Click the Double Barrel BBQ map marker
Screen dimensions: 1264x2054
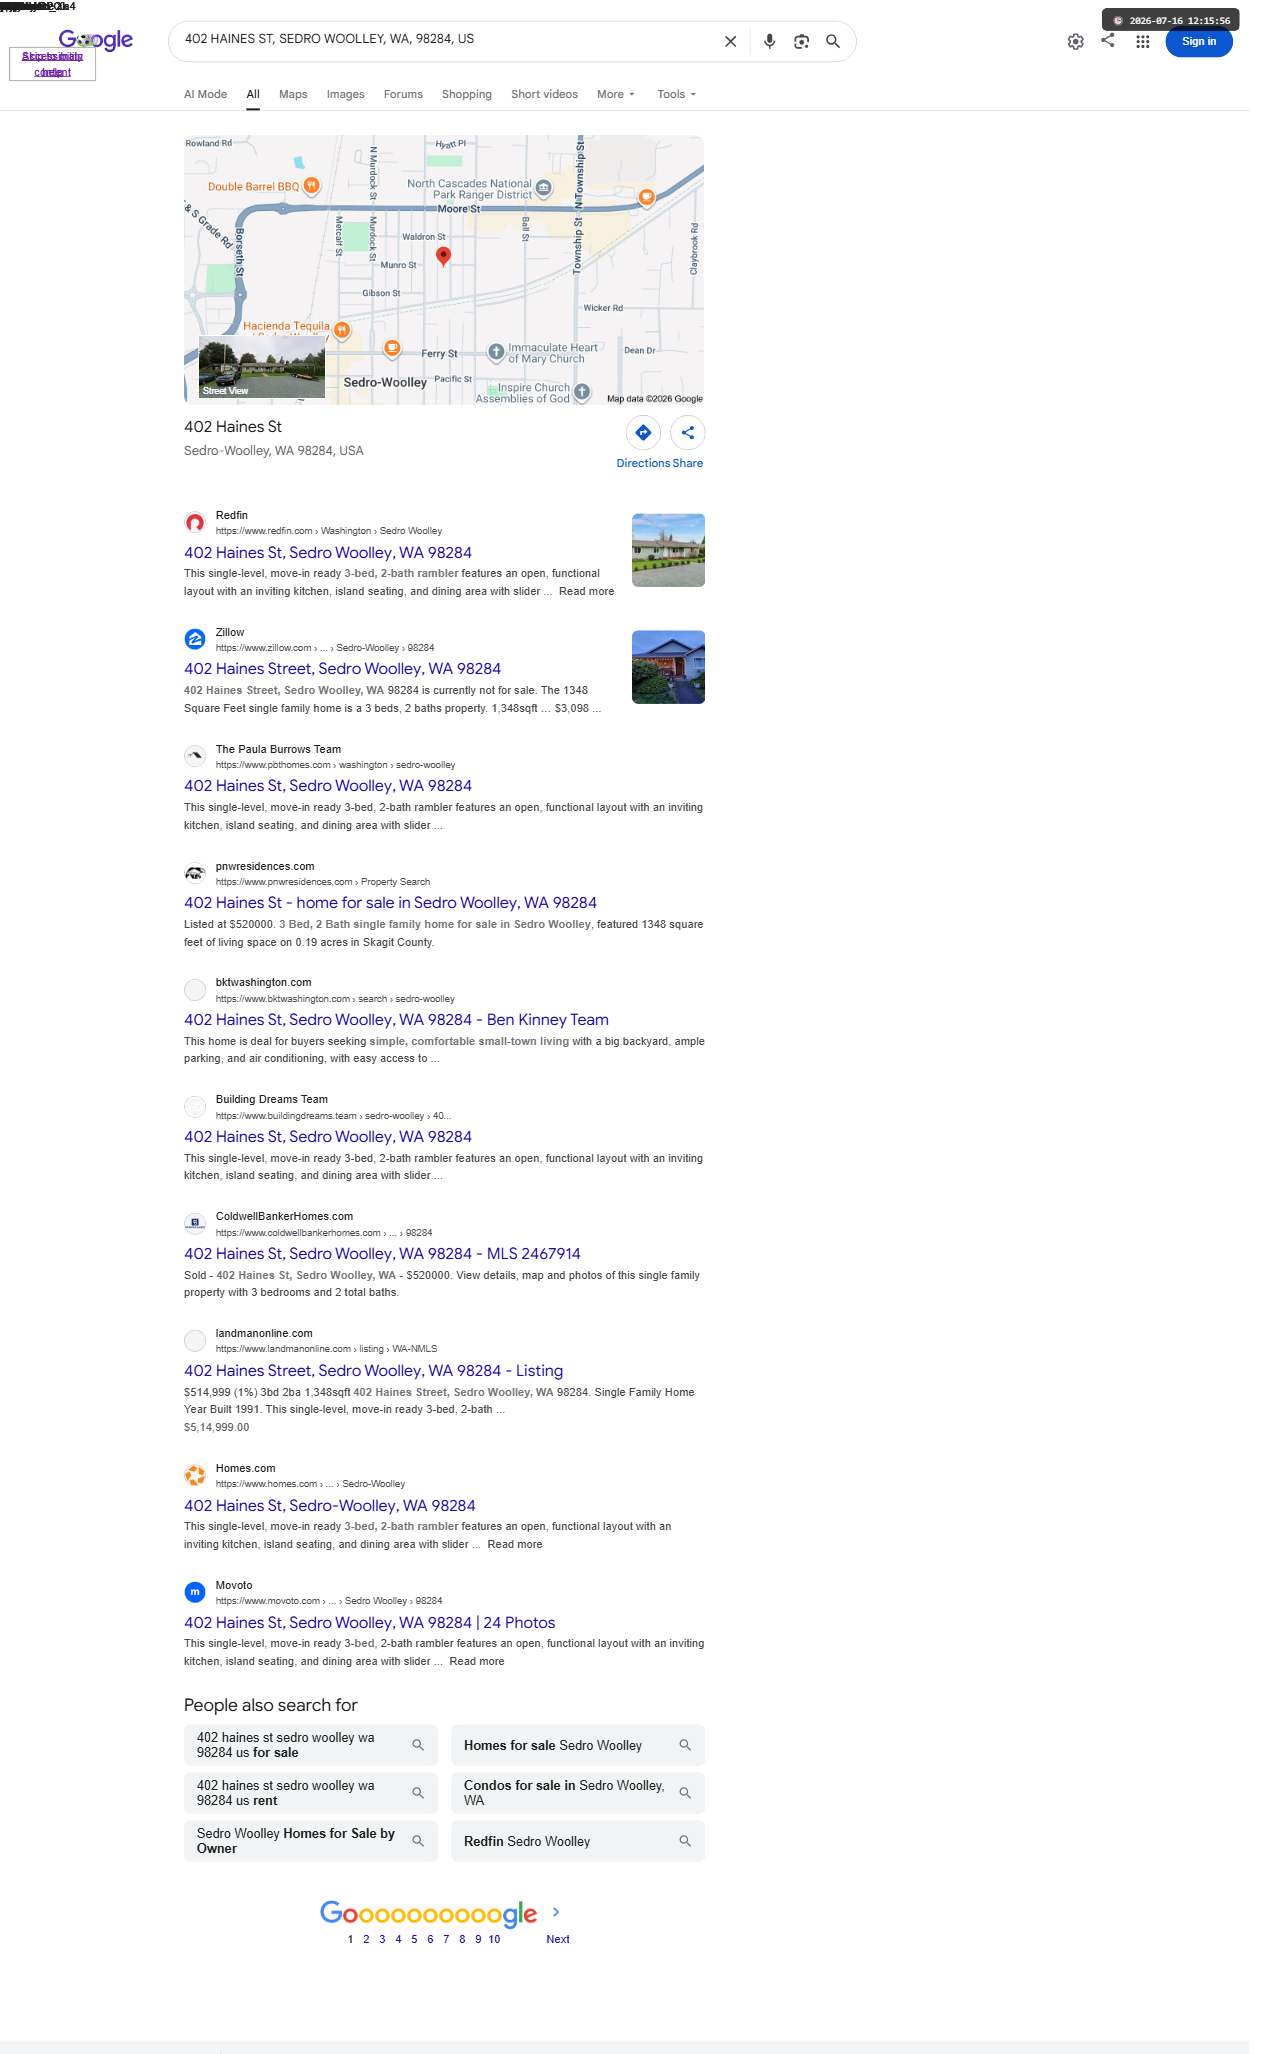pyautogui.click(x=311, y=186)
